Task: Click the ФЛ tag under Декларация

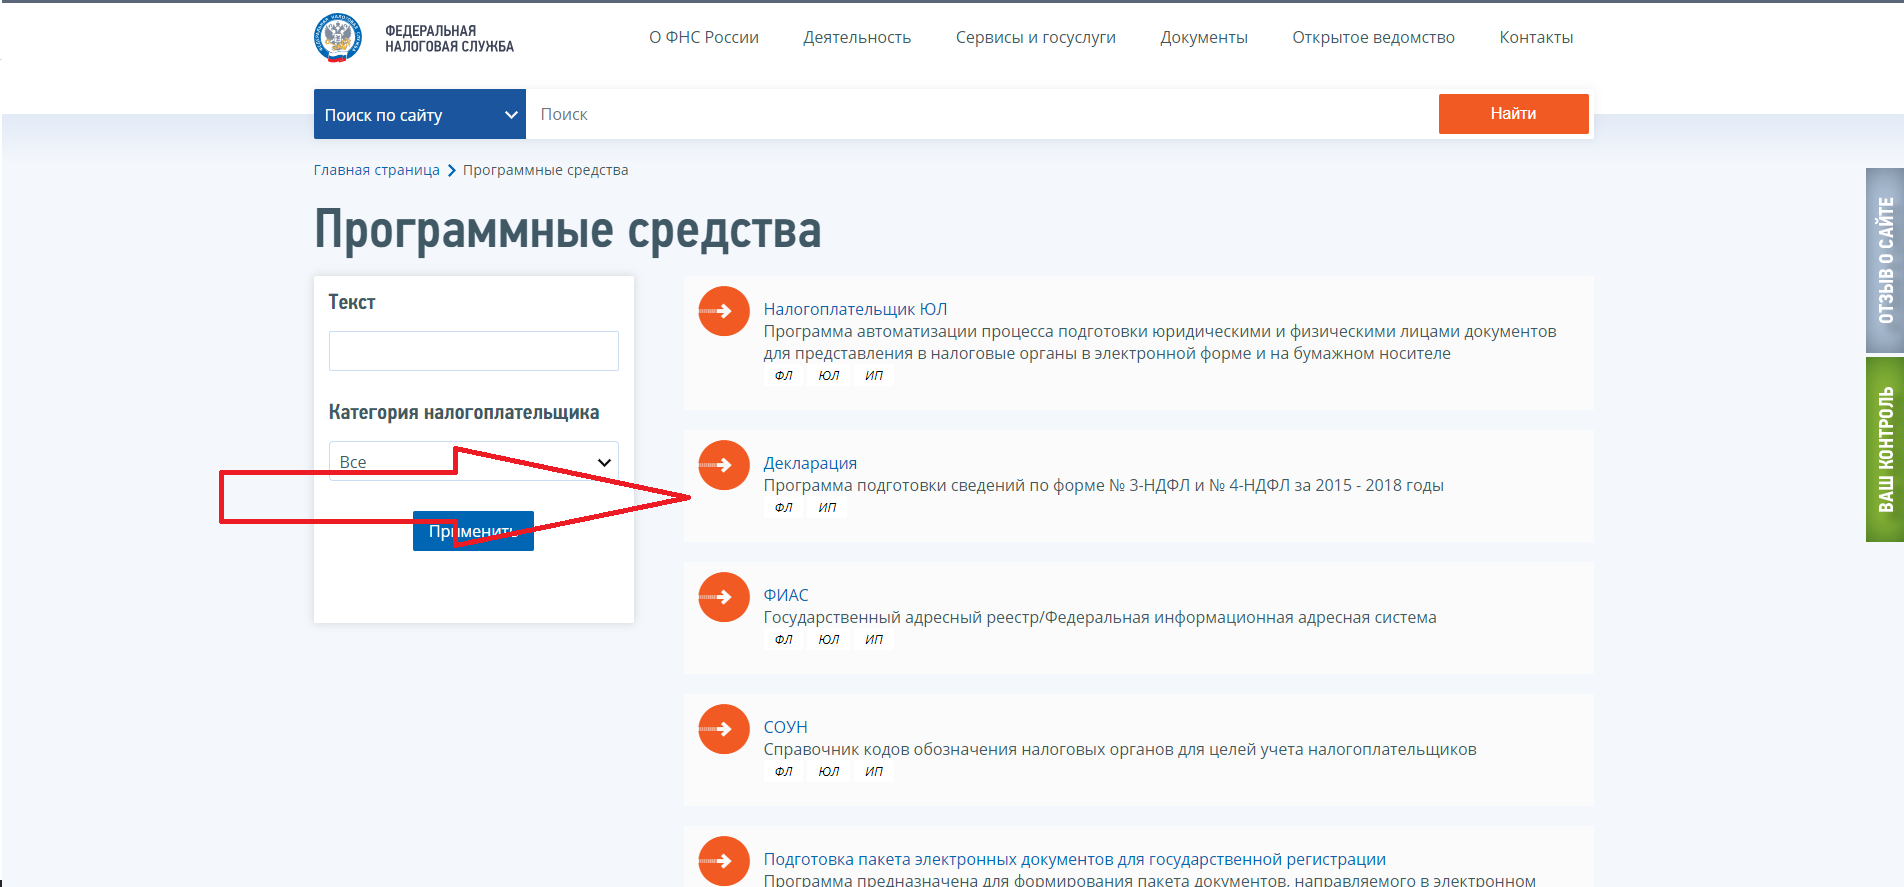Action: tap(783, 508)
